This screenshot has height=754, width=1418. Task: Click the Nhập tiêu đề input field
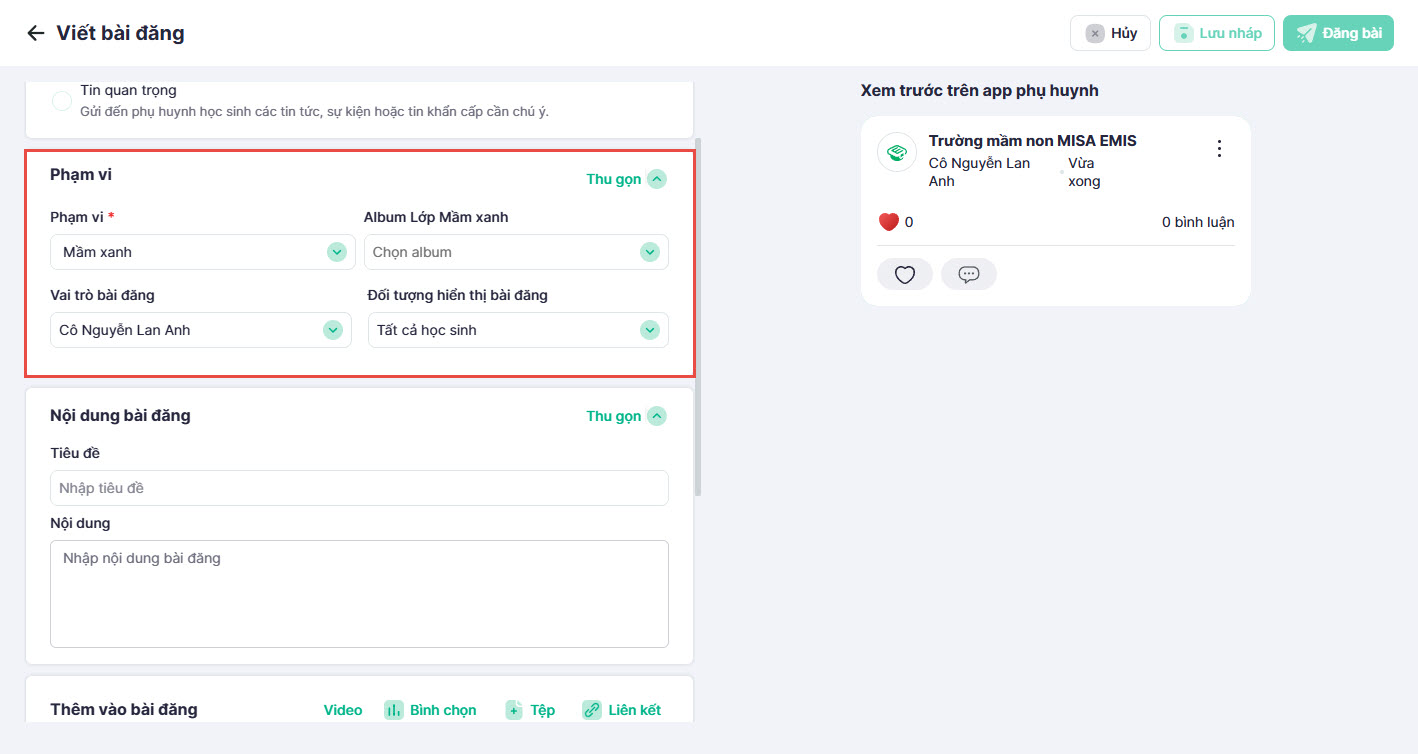pyautogui.click(x=359, y=488)
